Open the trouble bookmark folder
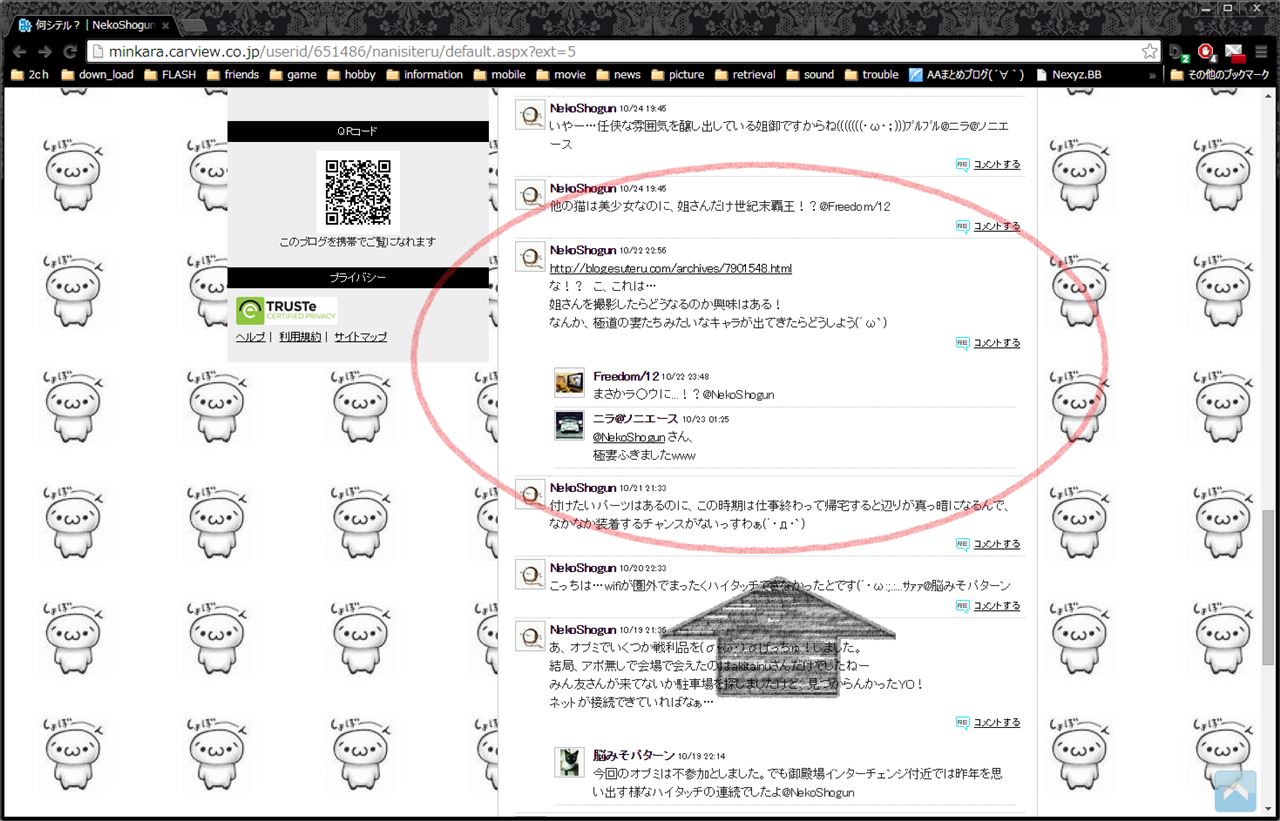The image size is (1280, 821). coord(871,74)
